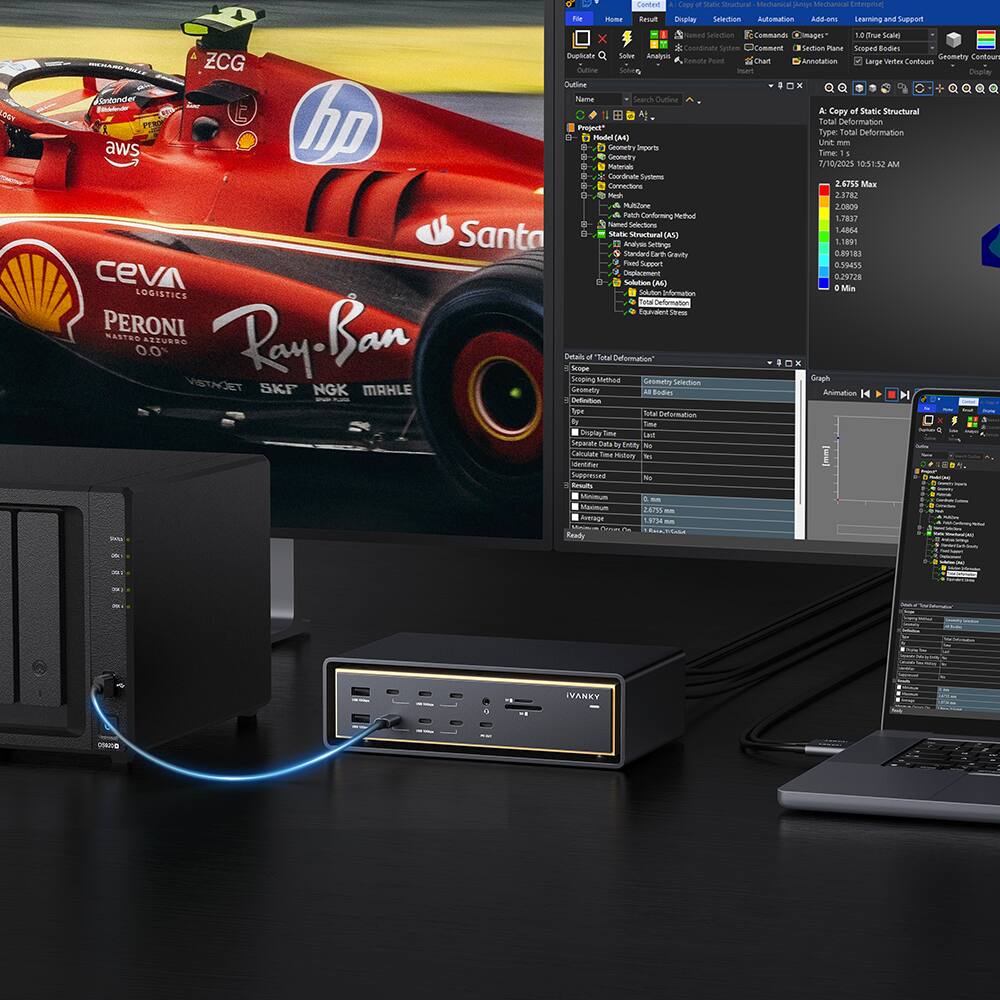Expand the Materials tree node
Screen dimensions: 1000x1000
(x=584, y=166)
